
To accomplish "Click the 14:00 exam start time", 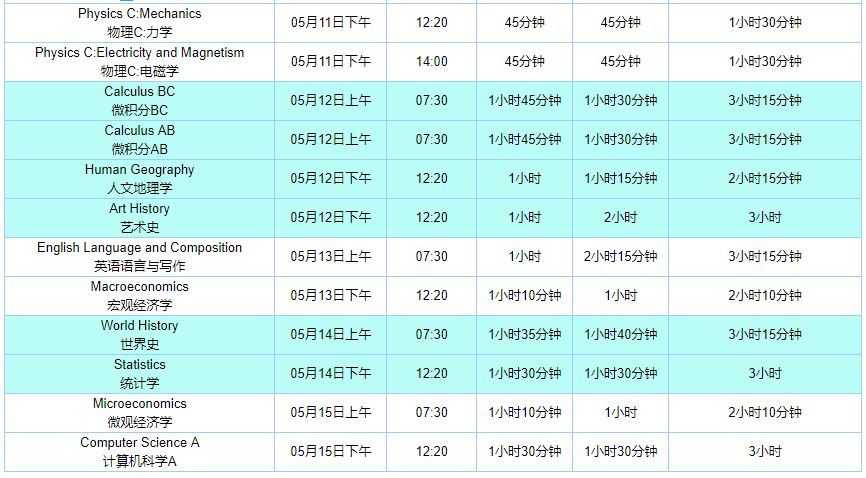I will click(431, 62).
